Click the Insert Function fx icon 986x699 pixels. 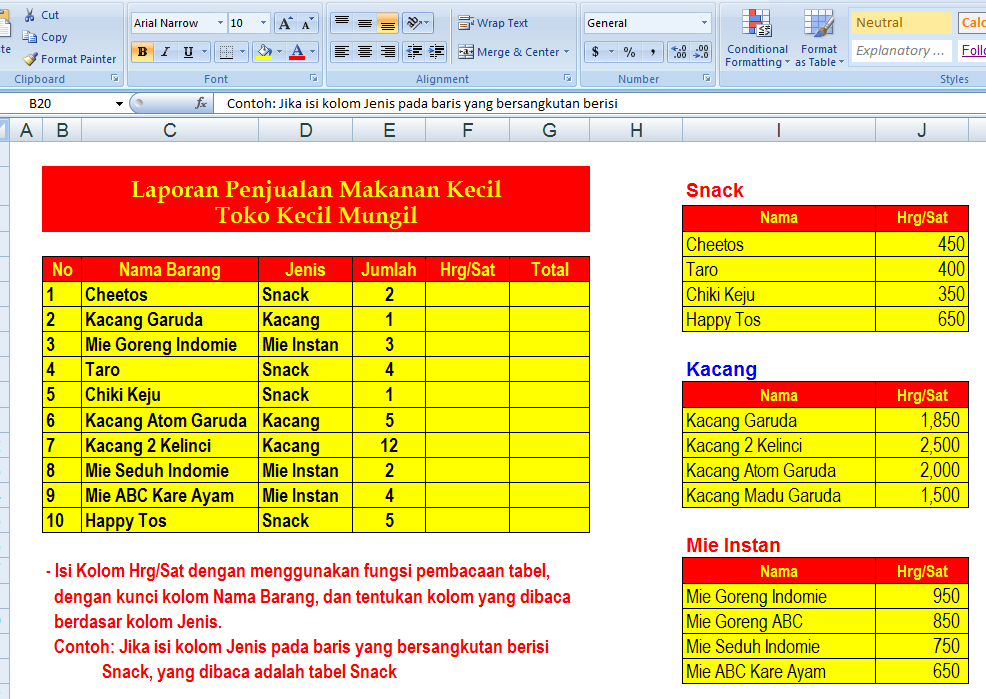(201, 103)
